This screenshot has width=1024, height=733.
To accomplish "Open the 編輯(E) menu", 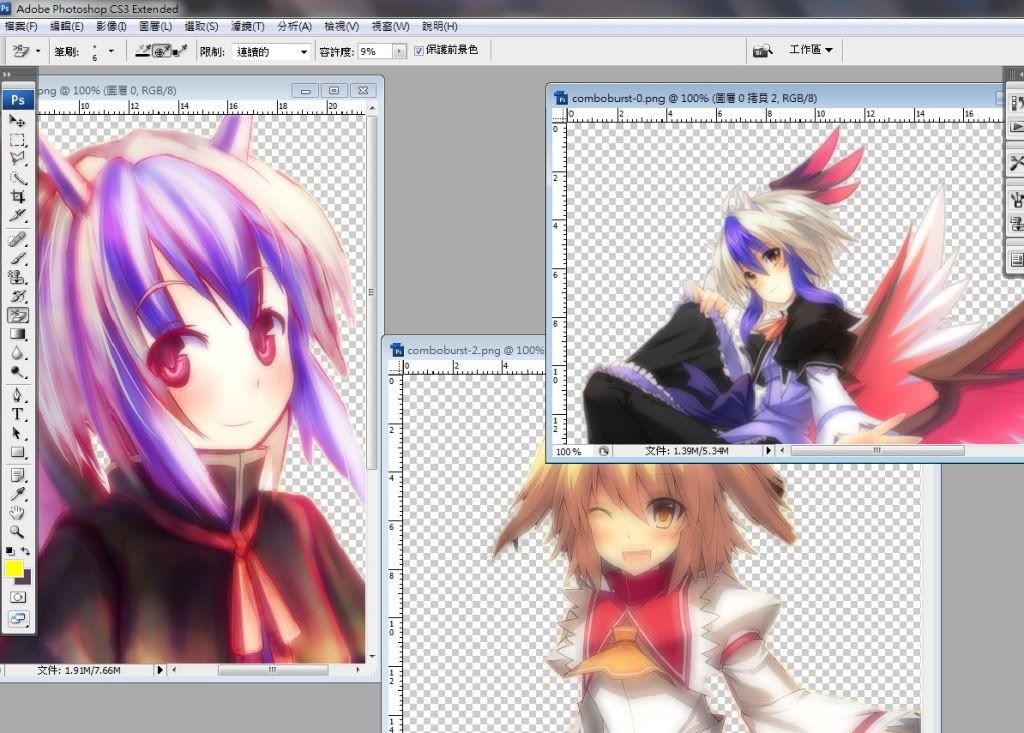I will coord(67,26).
